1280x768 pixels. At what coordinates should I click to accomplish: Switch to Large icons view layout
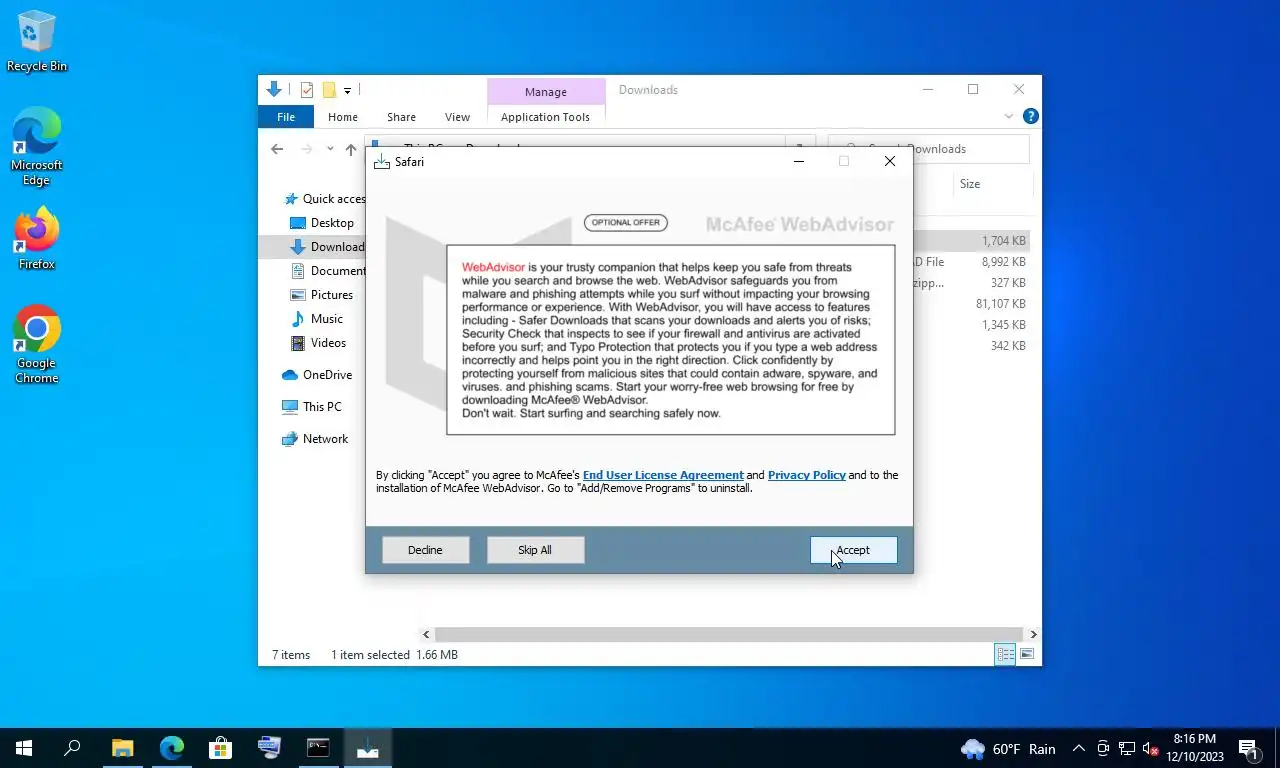click(1026, 655)
